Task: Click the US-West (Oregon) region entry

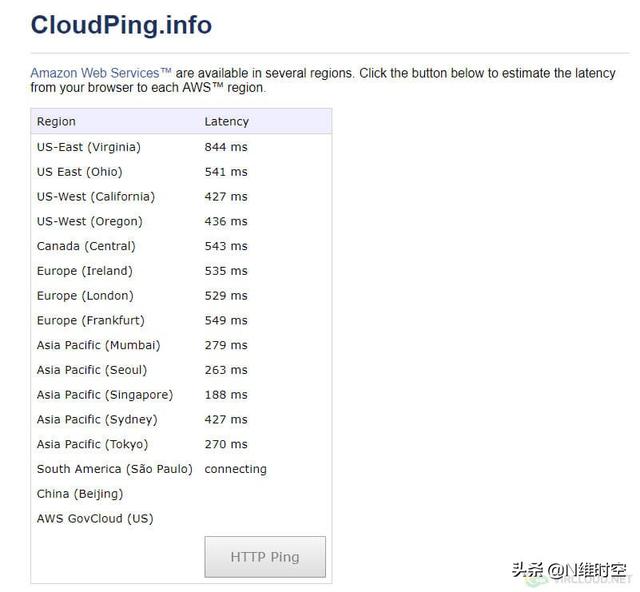Action: click(89, 222)
